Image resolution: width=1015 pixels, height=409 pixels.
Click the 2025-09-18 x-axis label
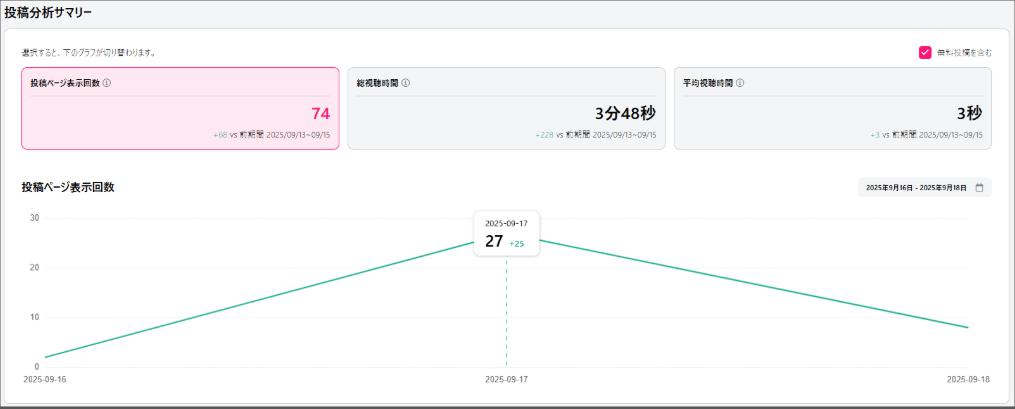coord(967,380)
